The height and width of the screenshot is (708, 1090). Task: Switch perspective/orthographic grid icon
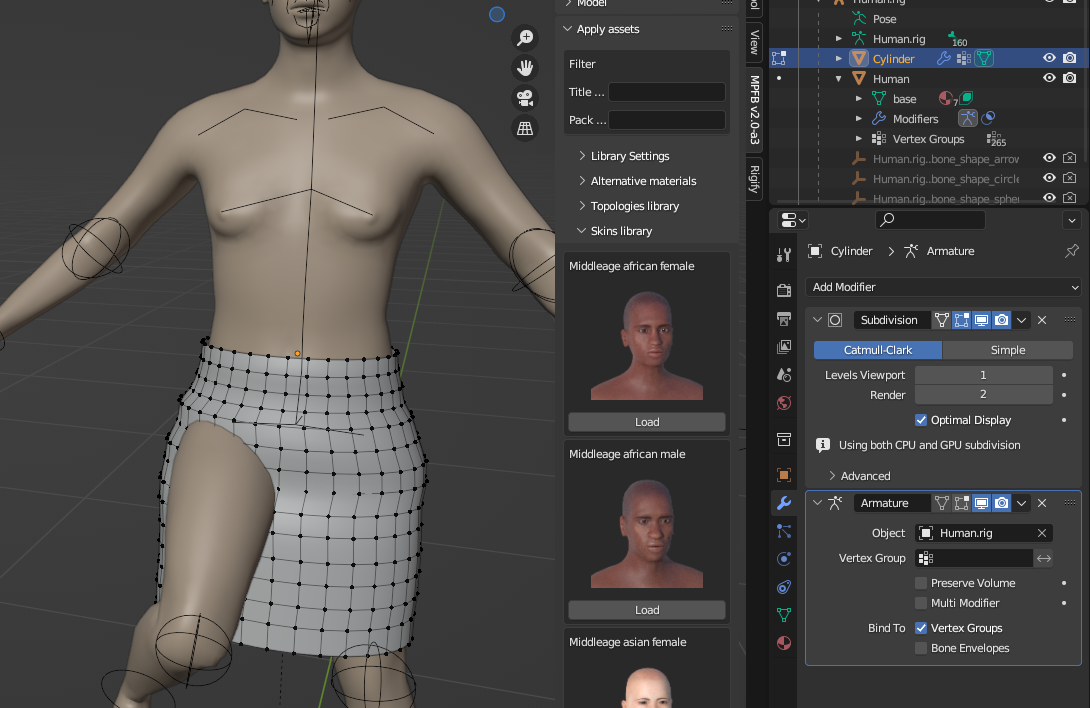[525, 129]
